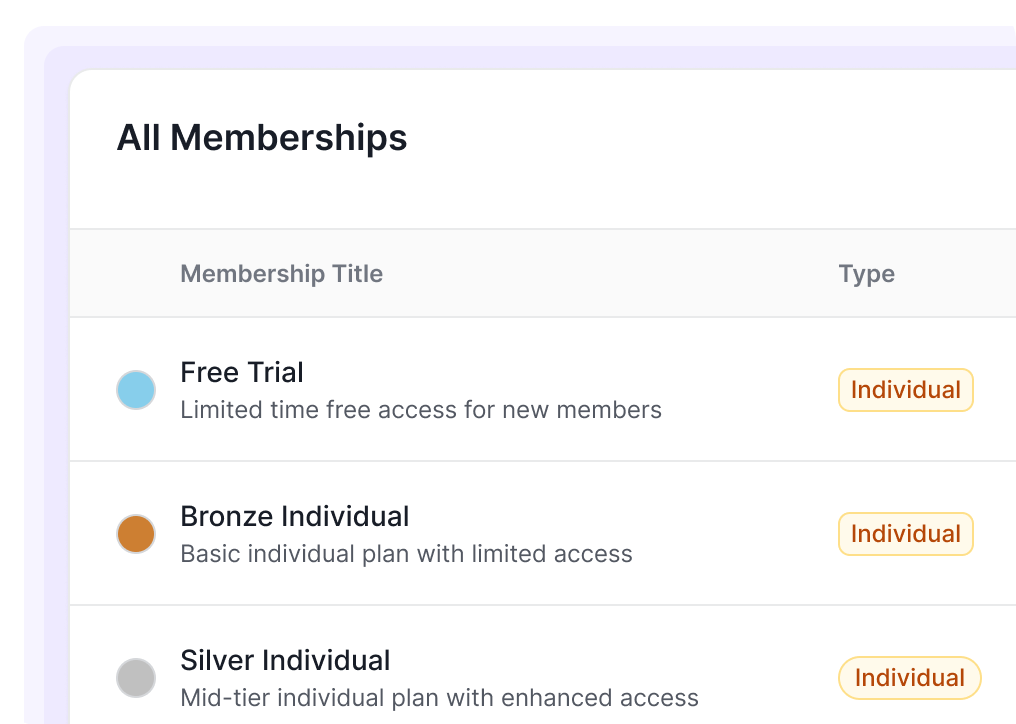The image size is (1016, 724).
Task: Click the orange Bronze Individual color dot
Action: coord(136,534)
